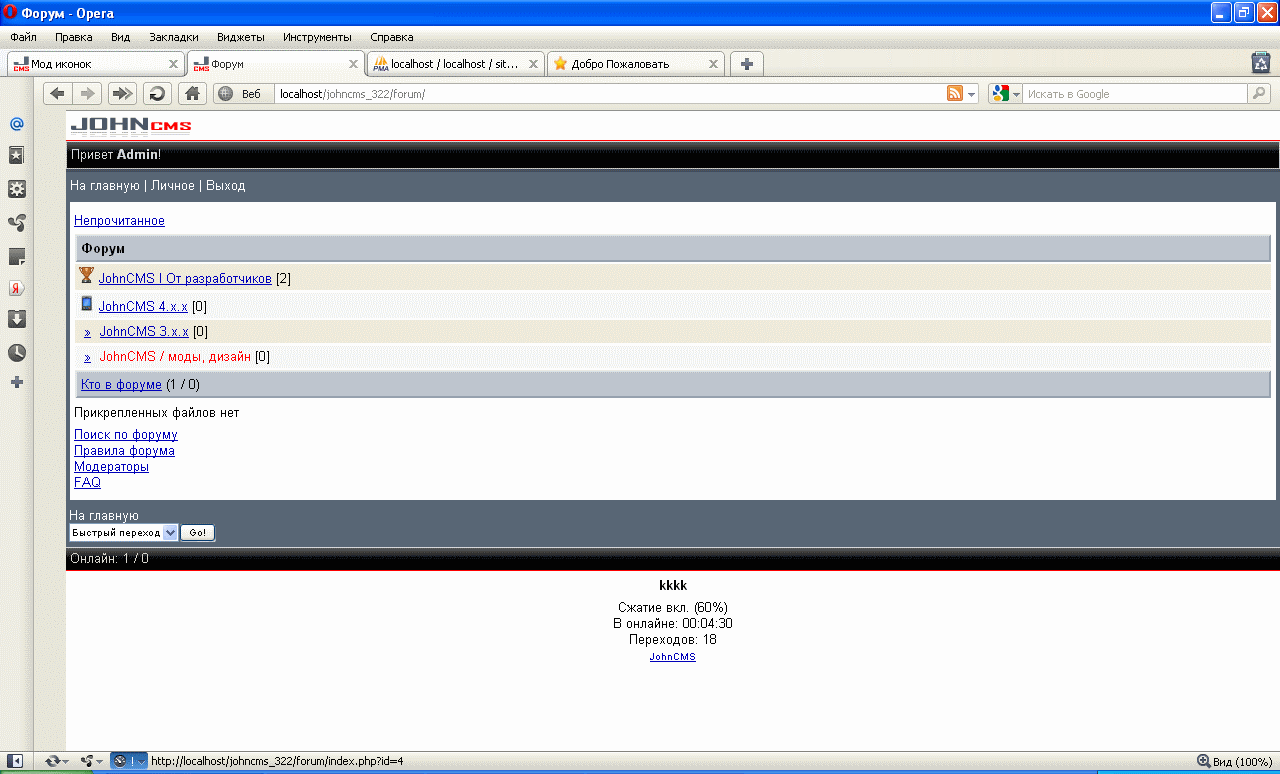This screenshot has width=1280, height=774.
Task: Open the FAQ link
Action: [x=87, y=483]
